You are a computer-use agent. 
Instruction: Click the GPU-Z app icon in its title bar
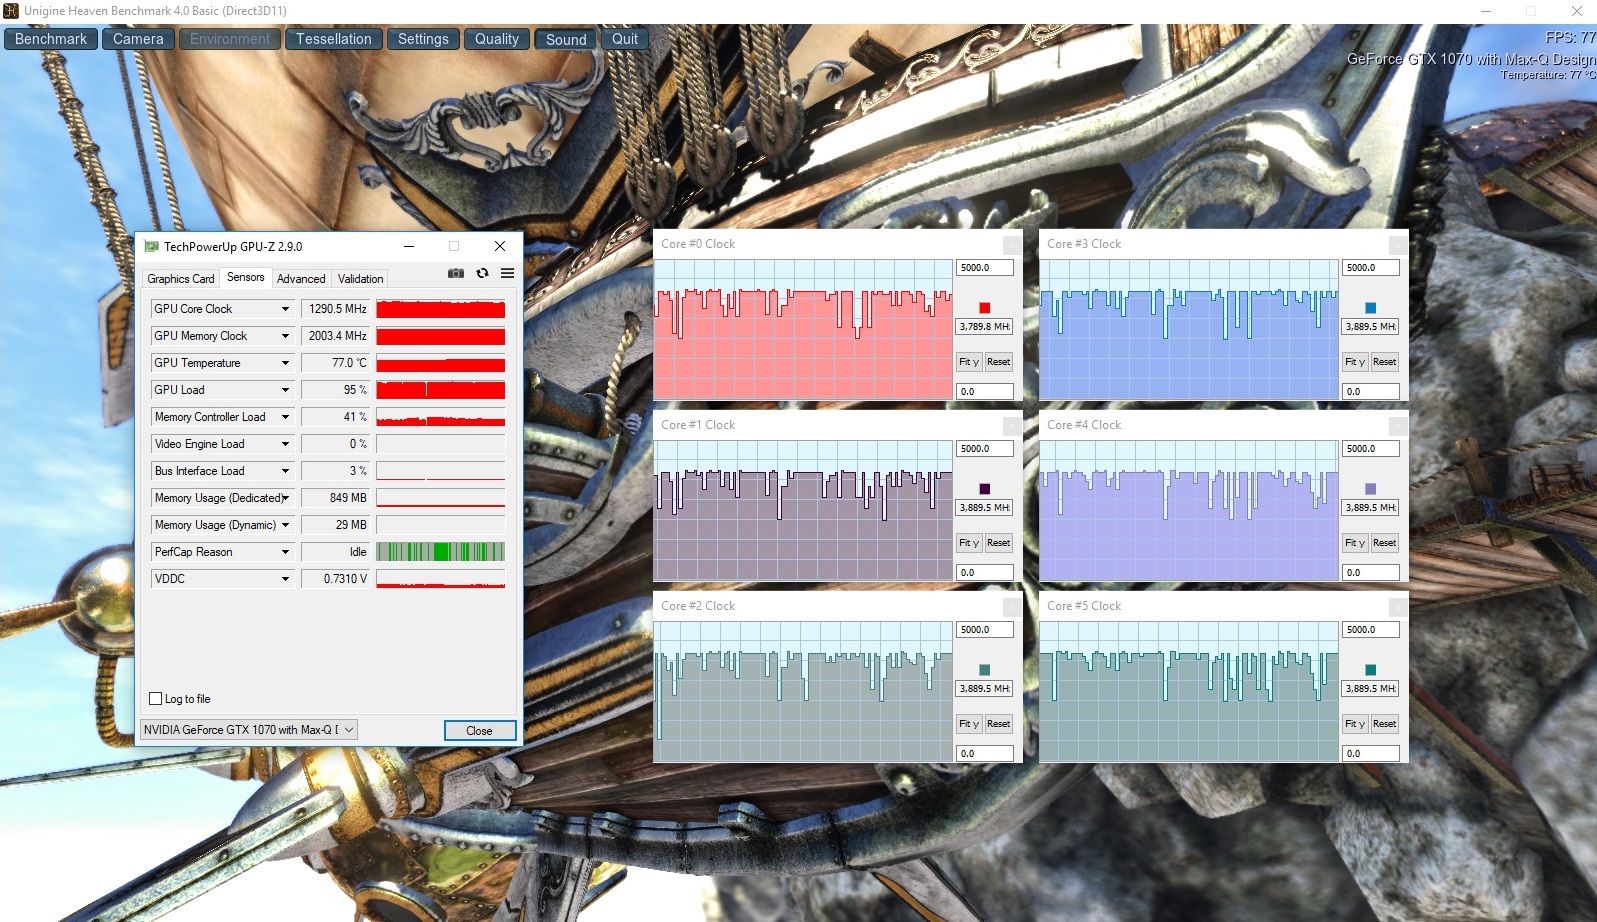[x=151, y=246]
